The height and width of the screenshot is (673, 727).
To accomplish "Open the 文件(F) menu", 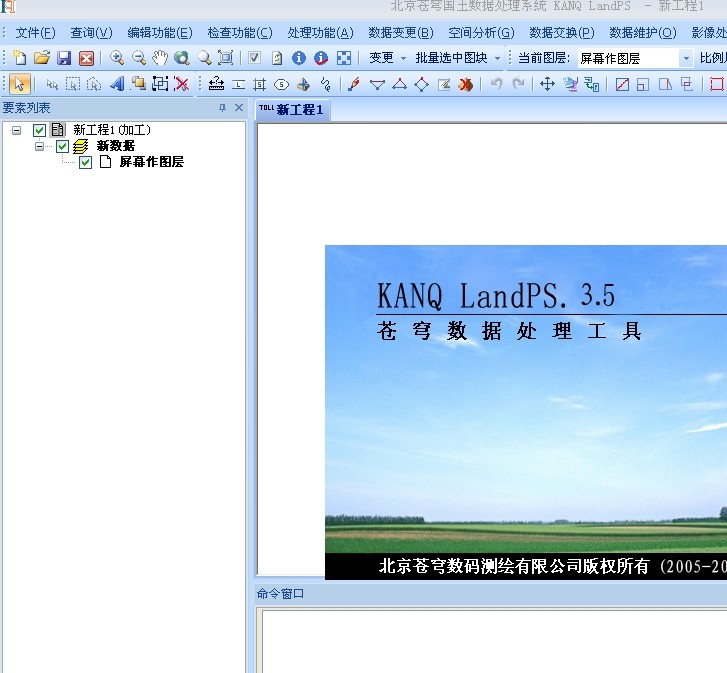I will (35, 33).
